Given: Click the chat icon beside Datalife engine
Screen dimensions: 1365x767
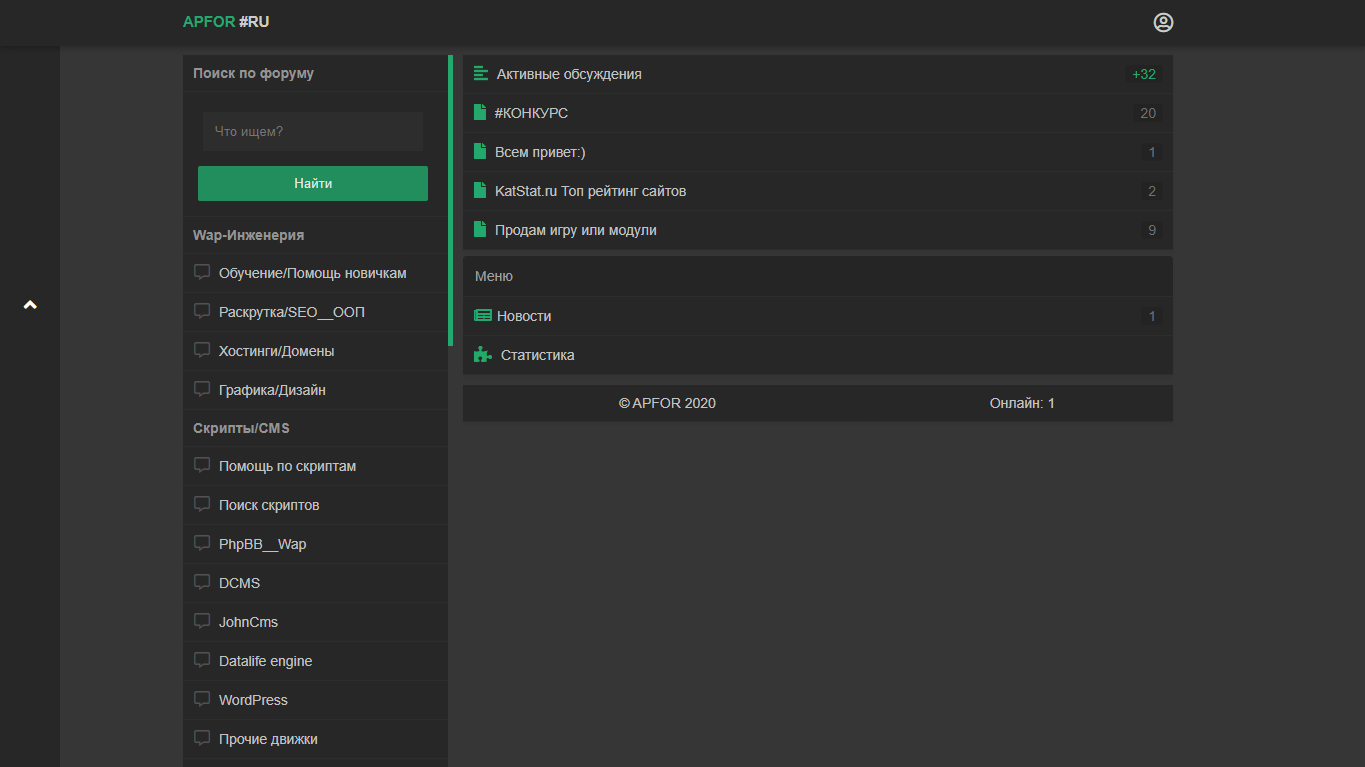Looking at the screenshot, I should (202, 660).
